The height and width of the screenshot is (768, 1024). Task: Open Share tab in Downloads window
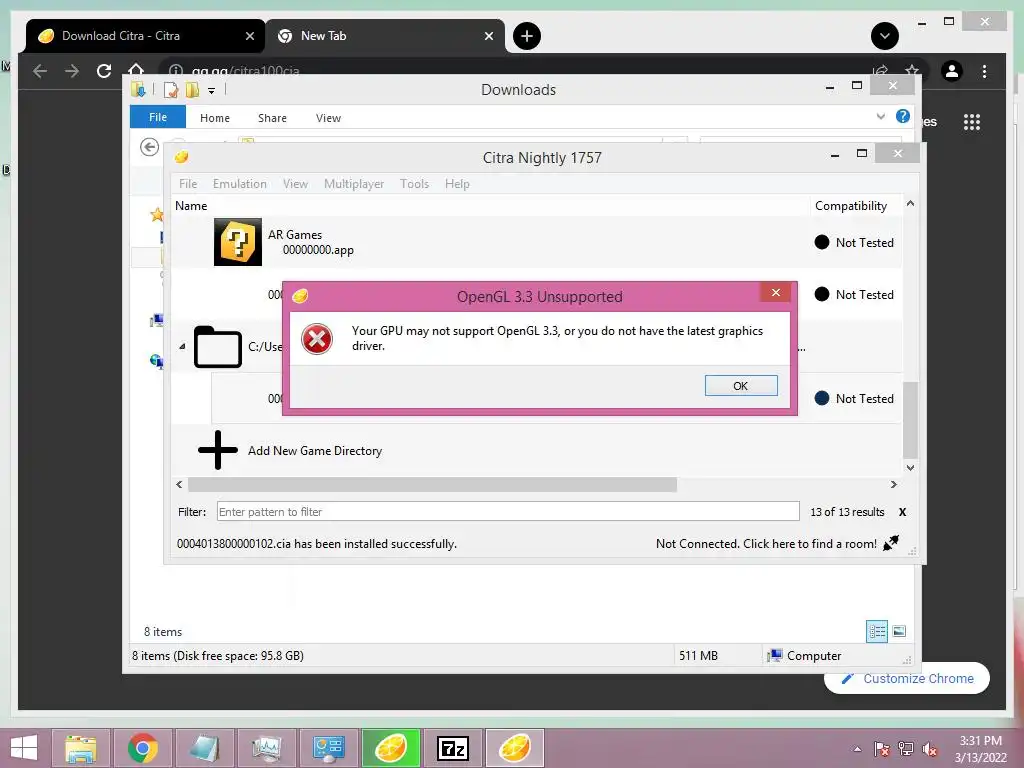272,118
